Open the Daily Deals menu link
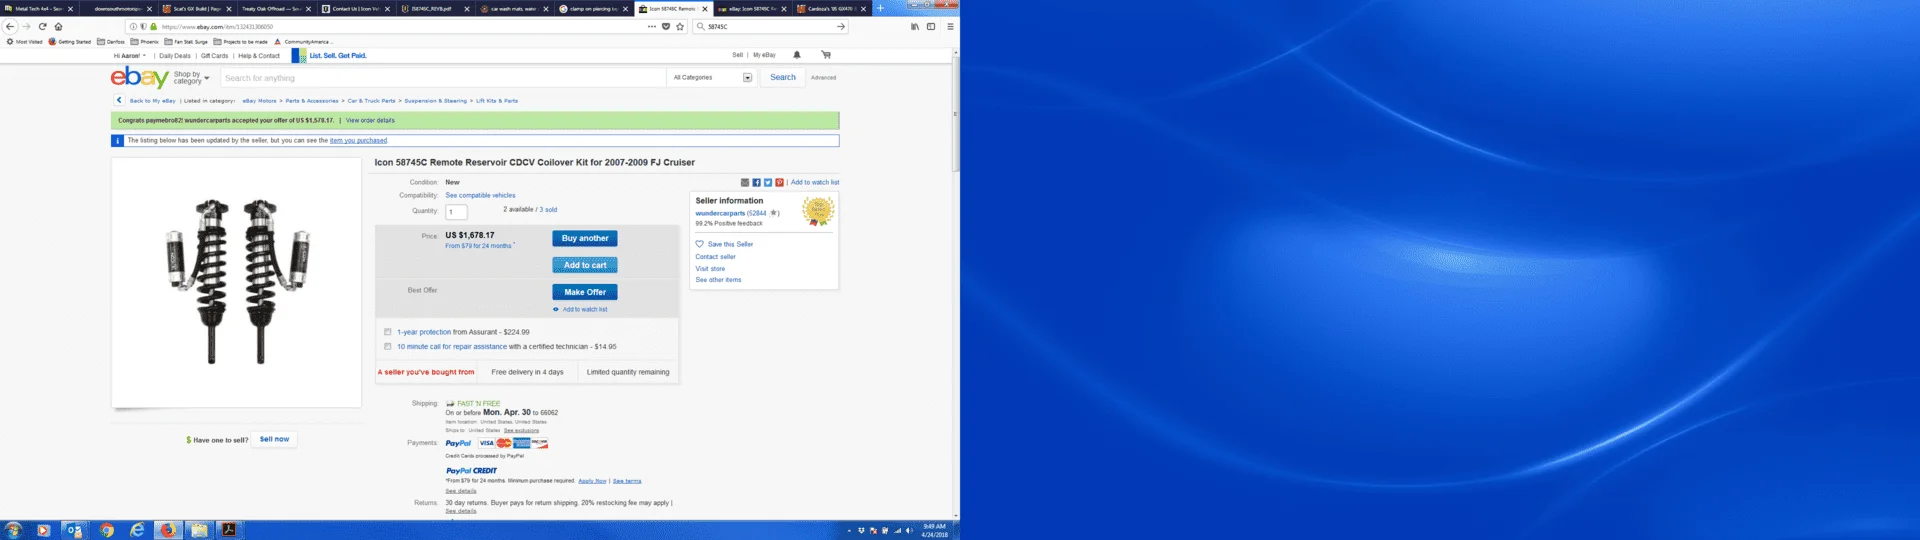Screen dimensions: 1920x540 pos(174,56)
